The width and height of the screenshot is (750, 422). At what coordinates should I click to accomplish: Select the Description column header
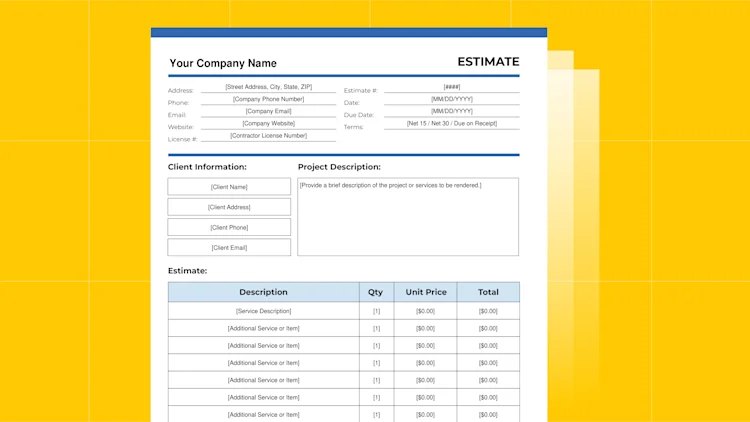264,292
